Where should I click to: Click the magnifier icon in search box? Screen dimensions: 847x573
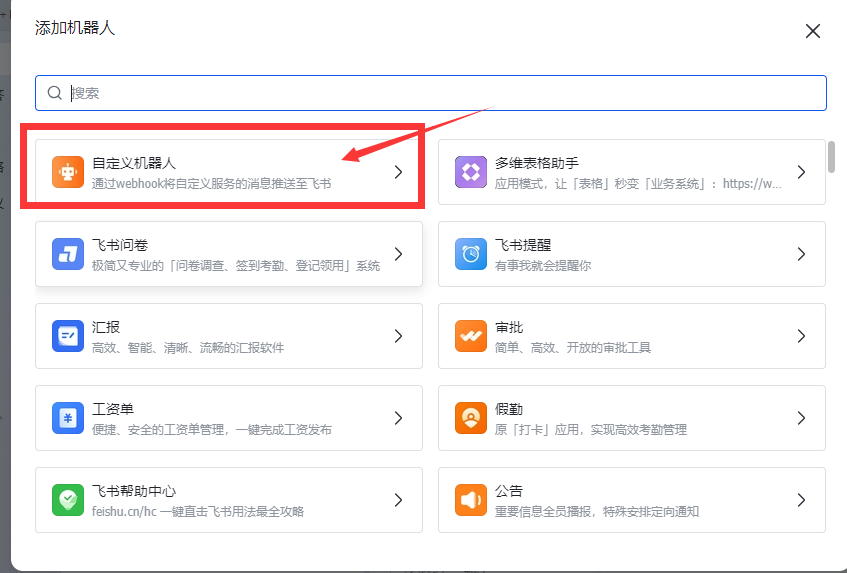[x=55, y=93]
